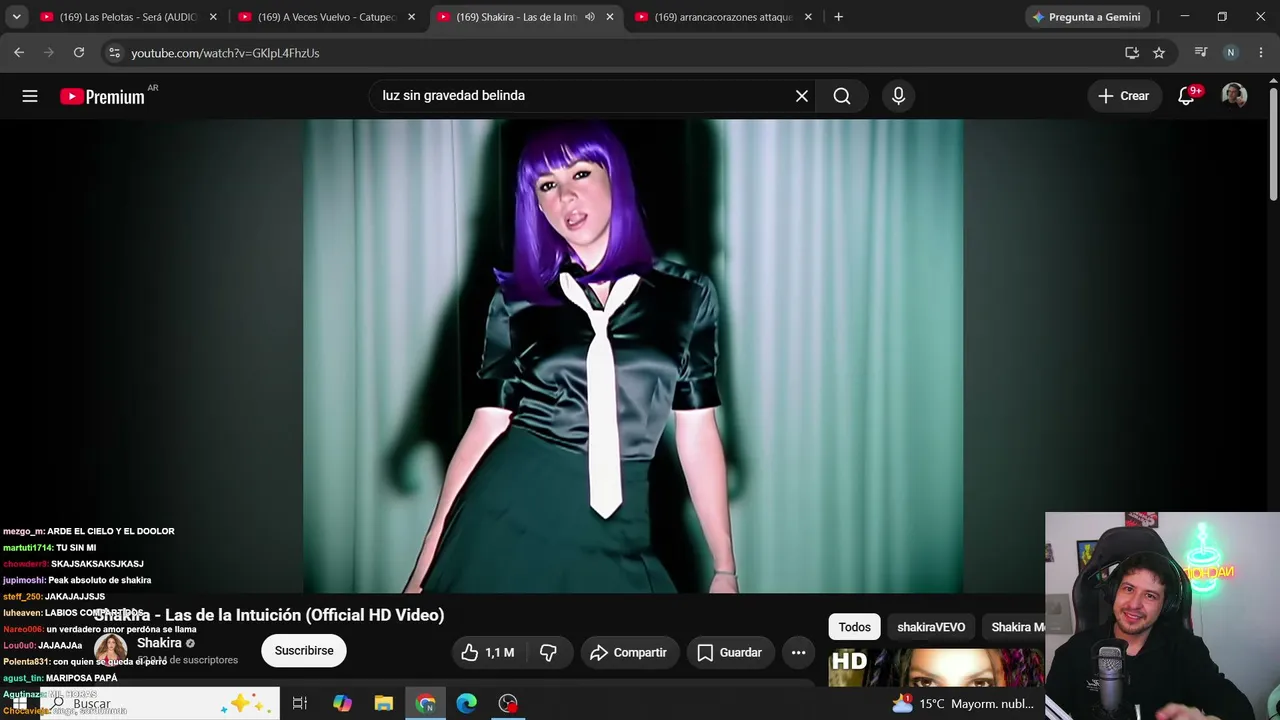Bookmark this page with the star
Screen dimensions: 1280x720
1159,53
